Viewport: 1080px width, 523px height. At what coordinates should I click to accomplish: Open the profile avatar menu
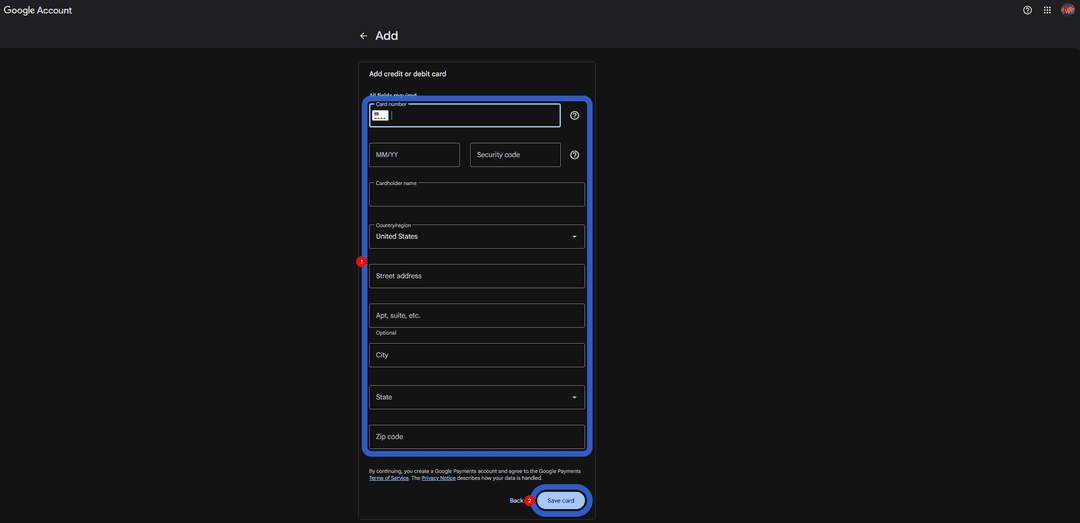point(1067,10)
